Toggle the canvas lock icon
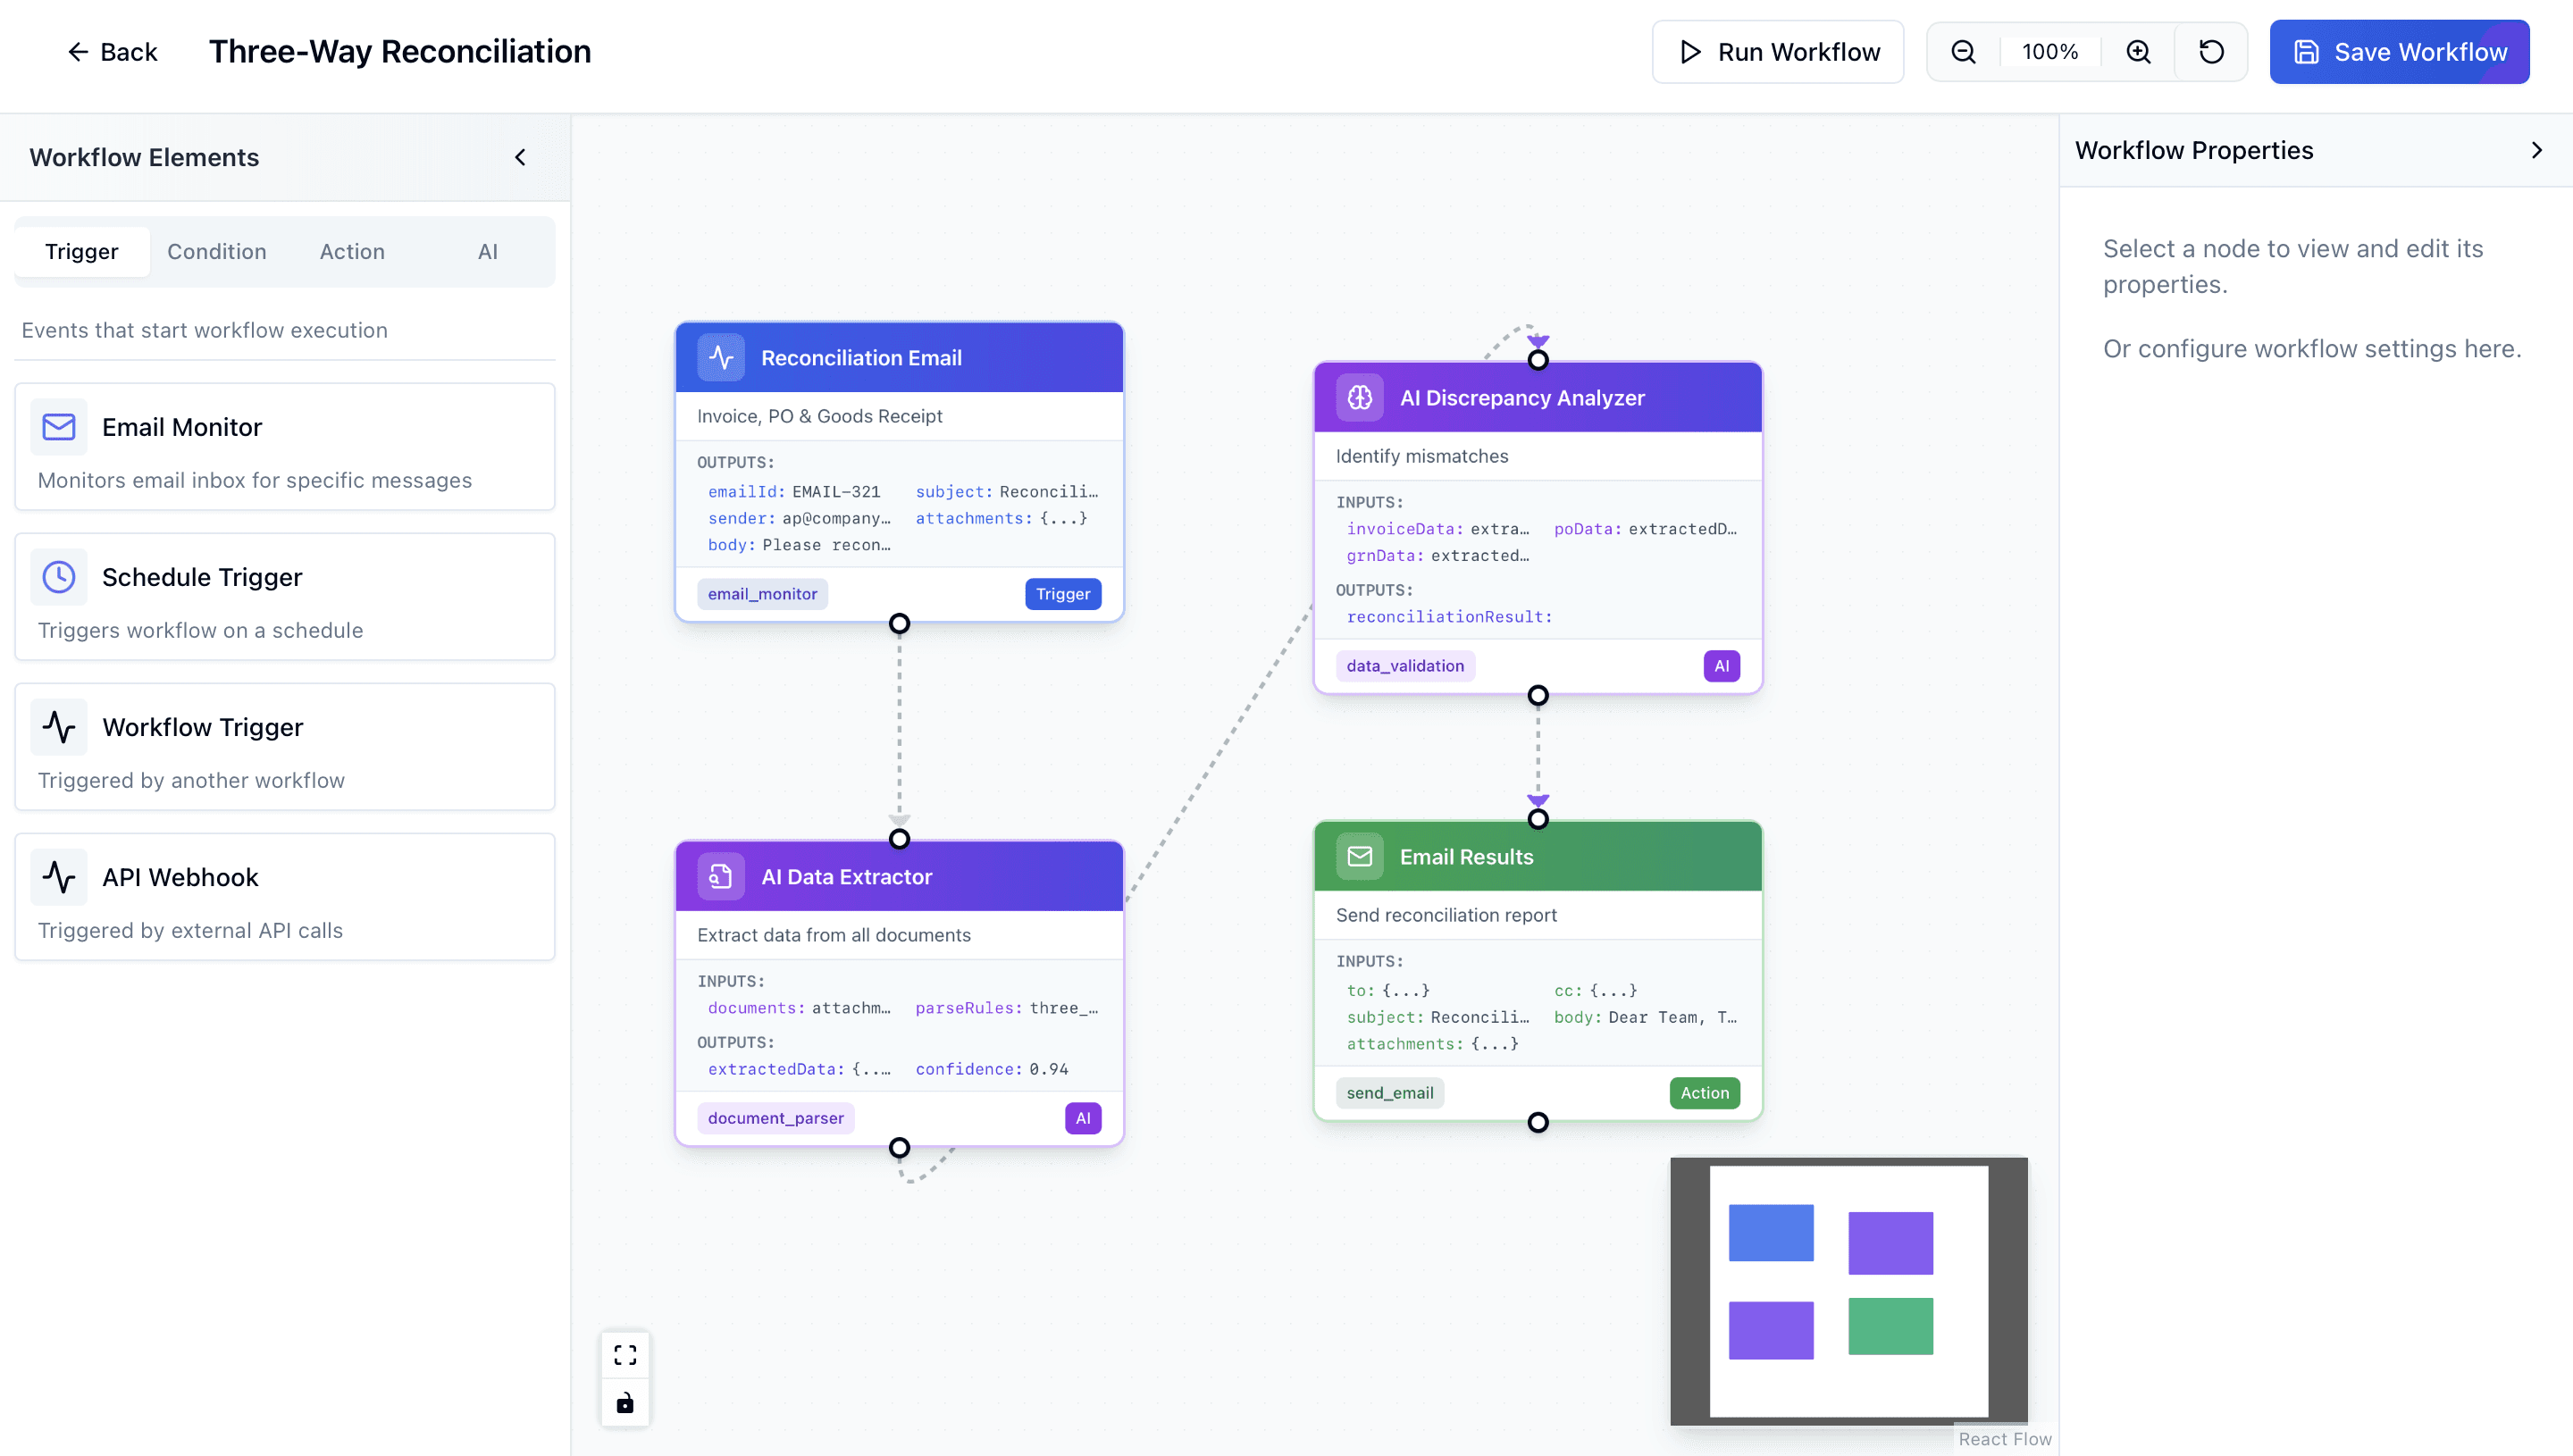Screen dimensions: 2573x1456 click(625, 1403)
